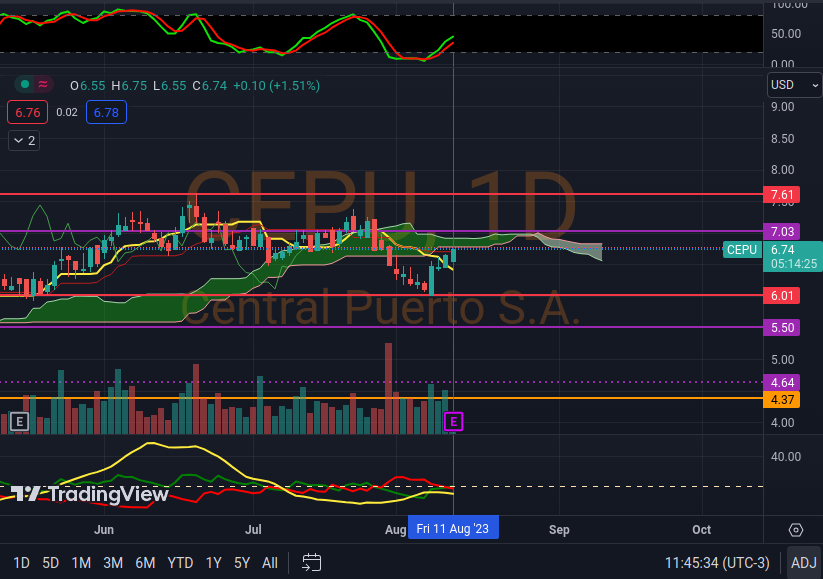Open timezone menu showing 11:45:34 (UTC-3)

click(x=717, y=563)
